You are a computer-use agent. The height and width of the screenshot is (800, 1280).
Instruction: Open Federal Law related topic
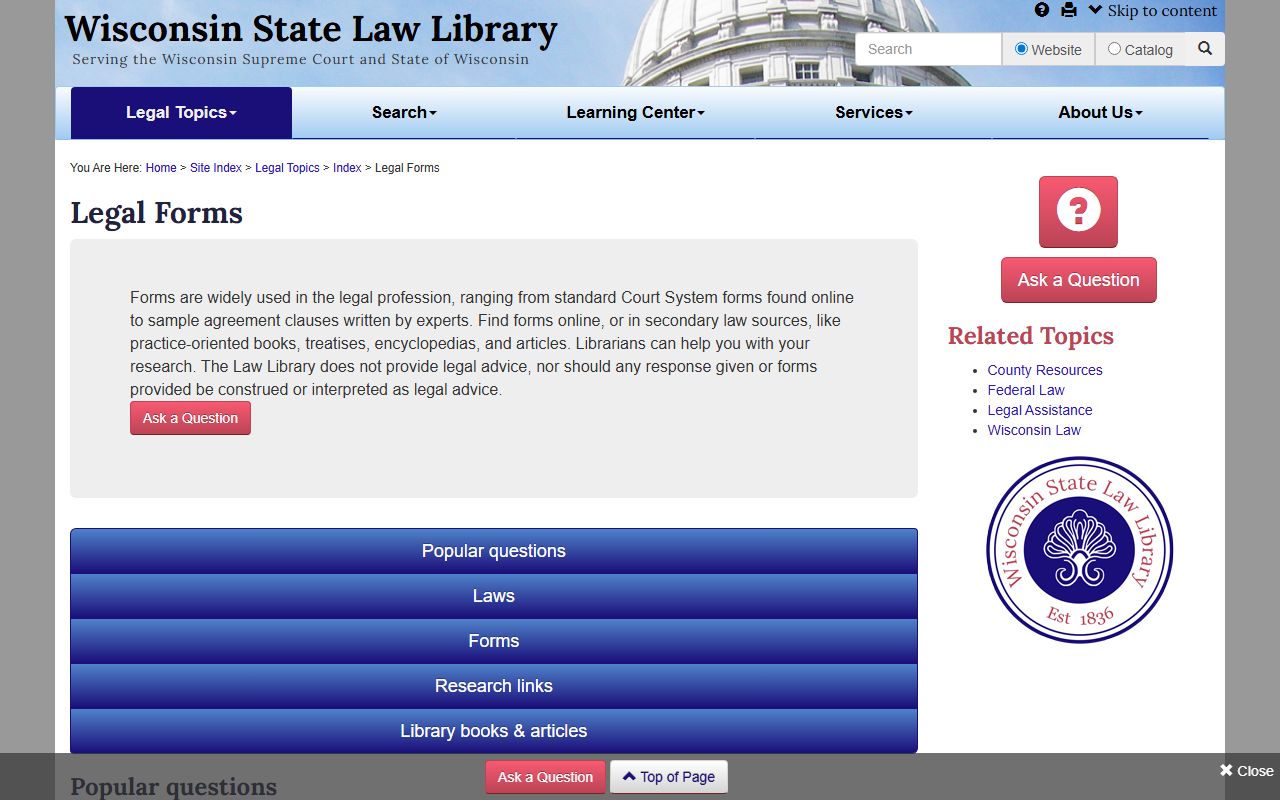pyautogui.click(x=1026, y=390)
